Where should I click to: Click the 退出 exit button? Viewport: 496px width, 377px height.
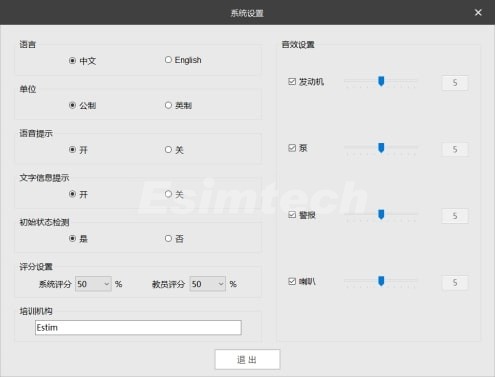point(247,359)
